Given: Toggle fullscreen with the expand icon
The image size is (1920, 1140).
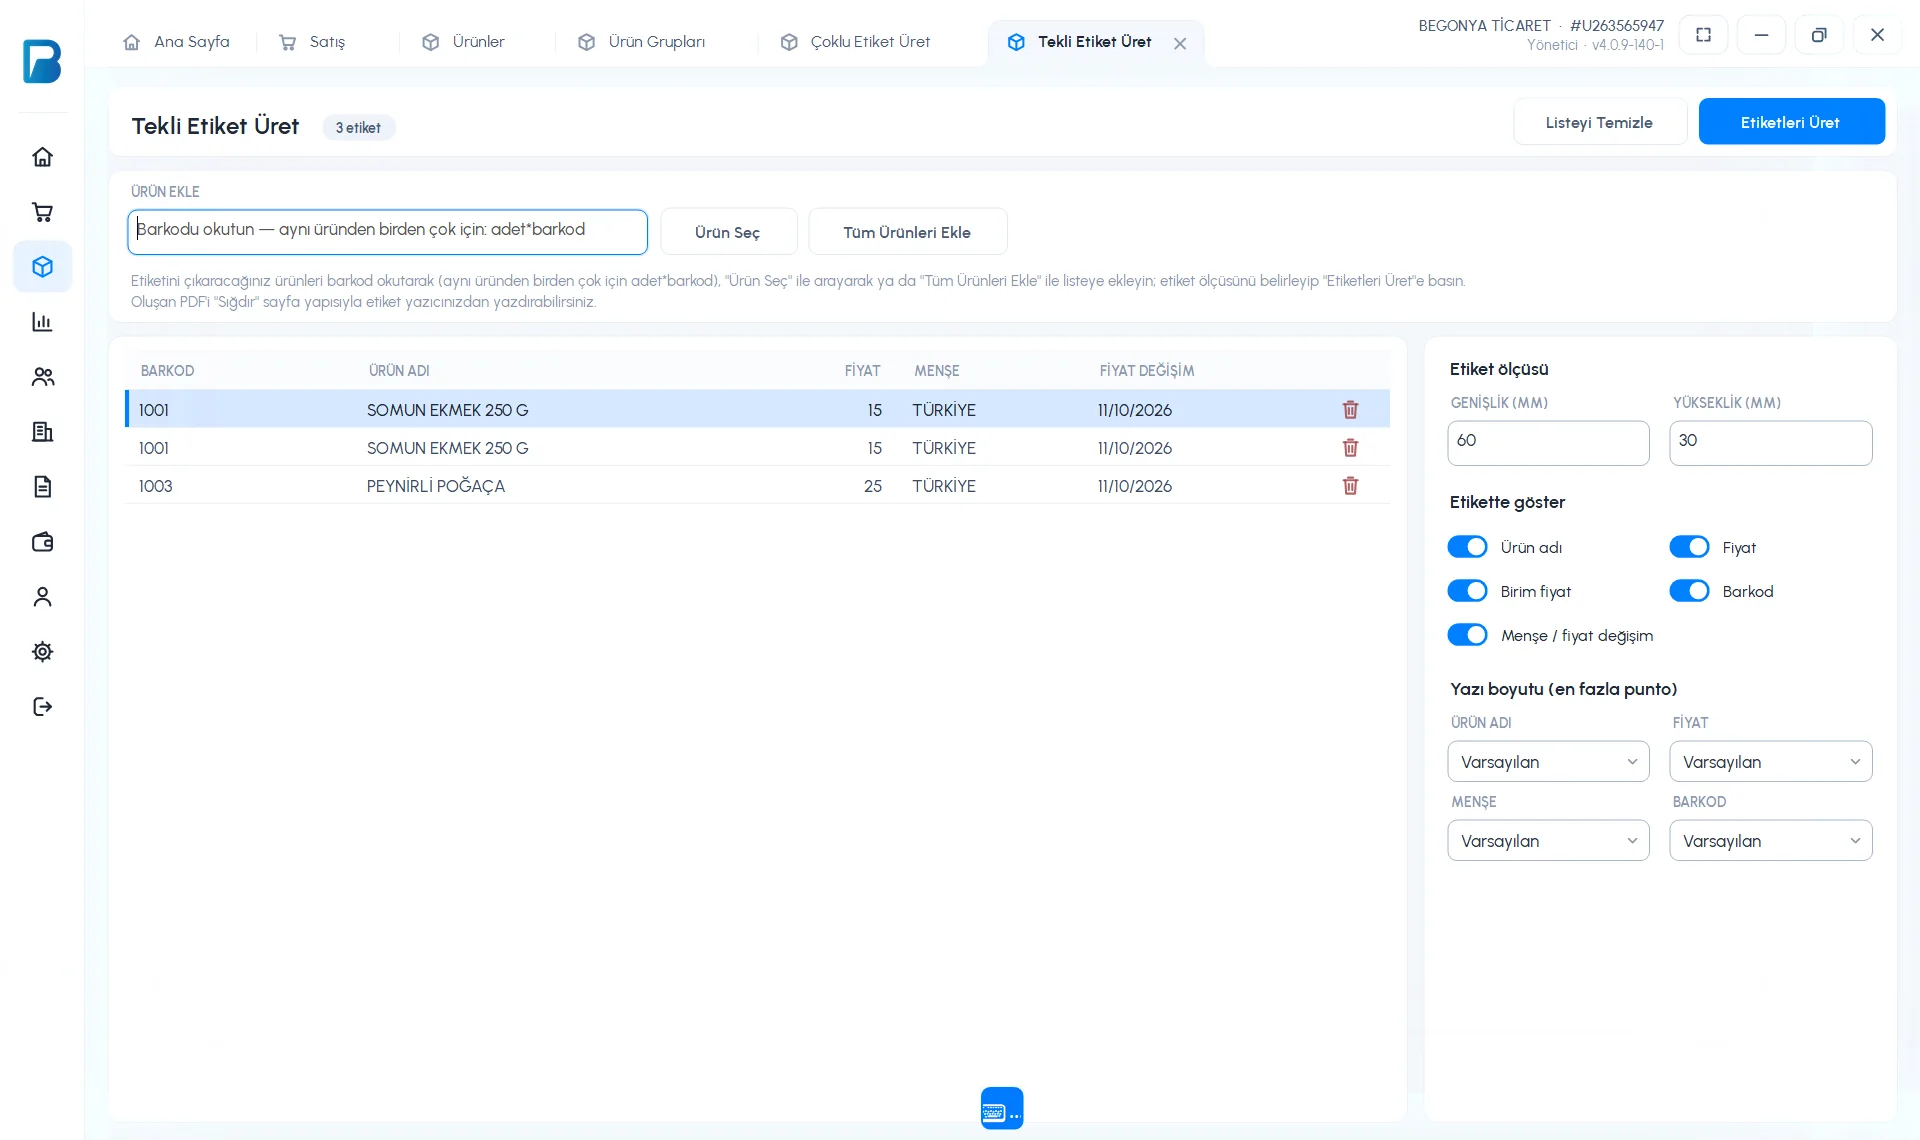Looking at the screenshot, I should tap(1703, 35).
